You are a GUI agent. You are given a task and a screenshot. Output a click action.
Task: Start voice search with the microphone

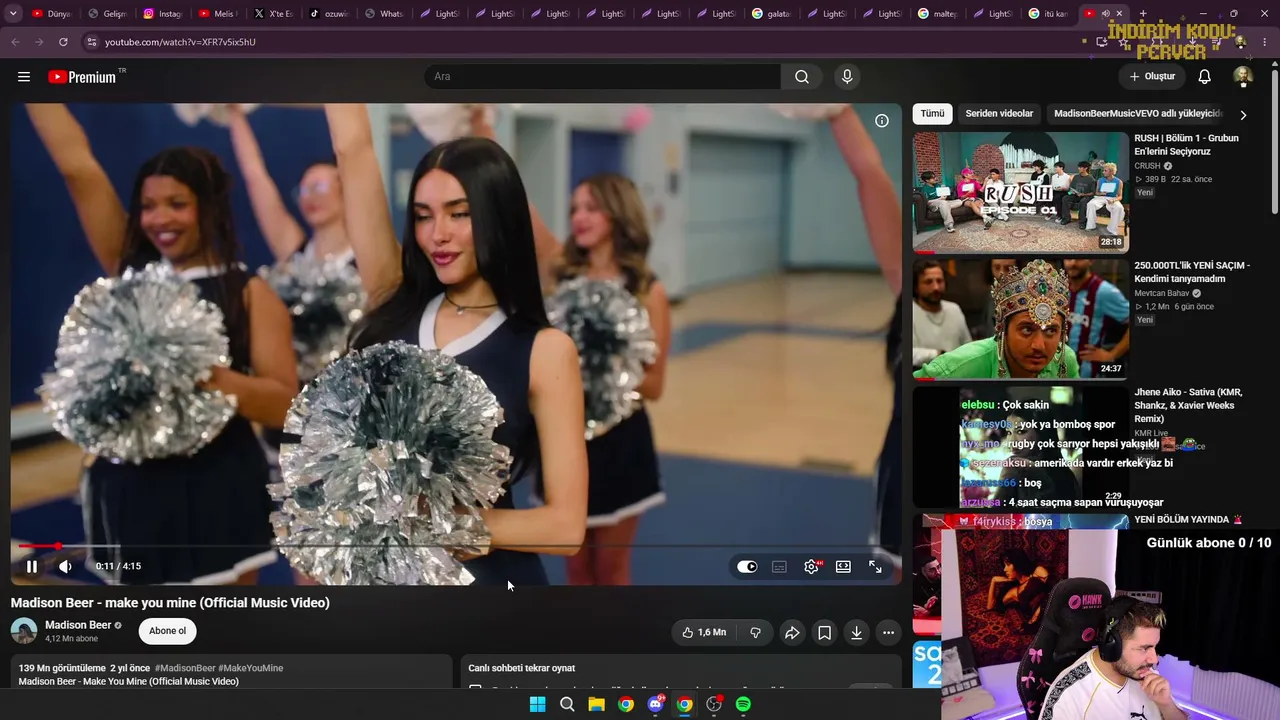tap(847, 77)
